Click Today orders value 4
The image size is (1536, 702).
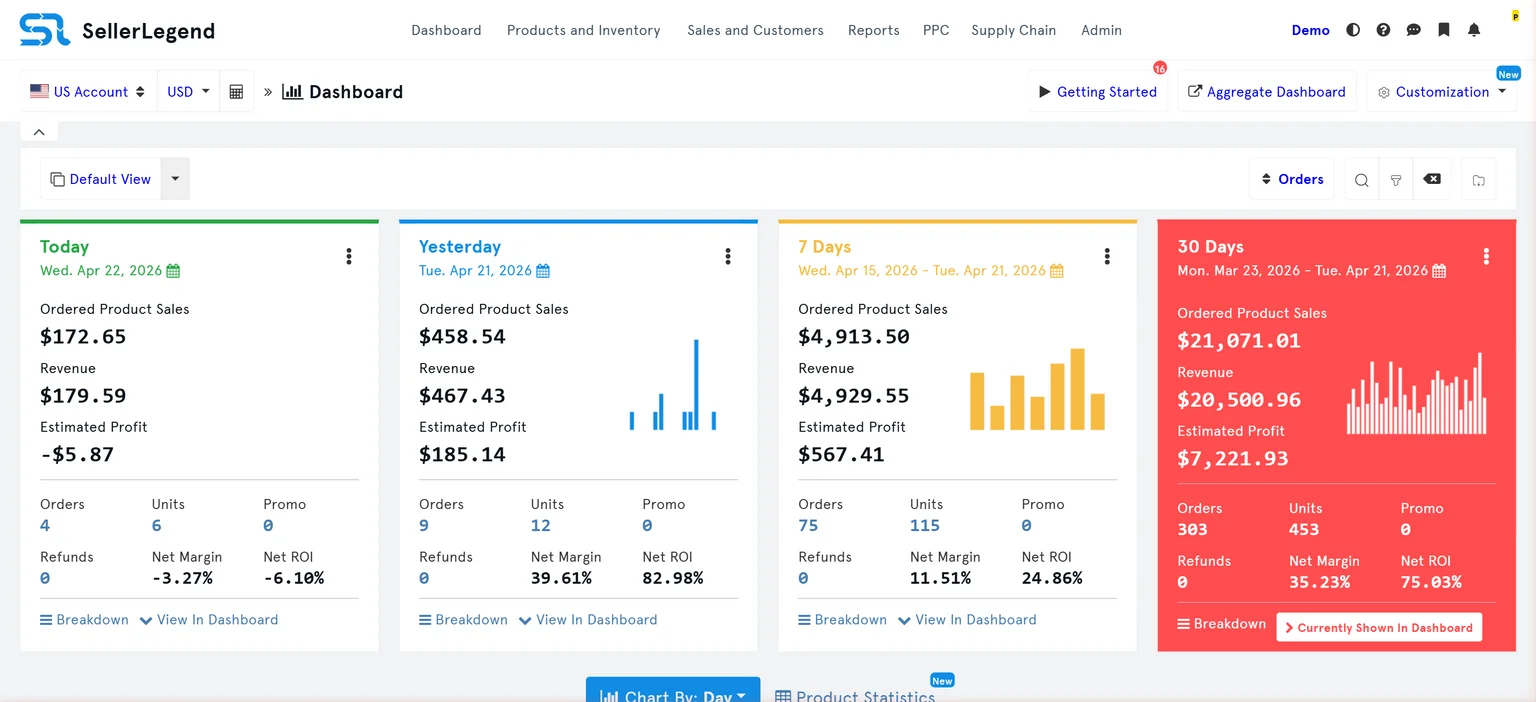click(x=45, y=526)
